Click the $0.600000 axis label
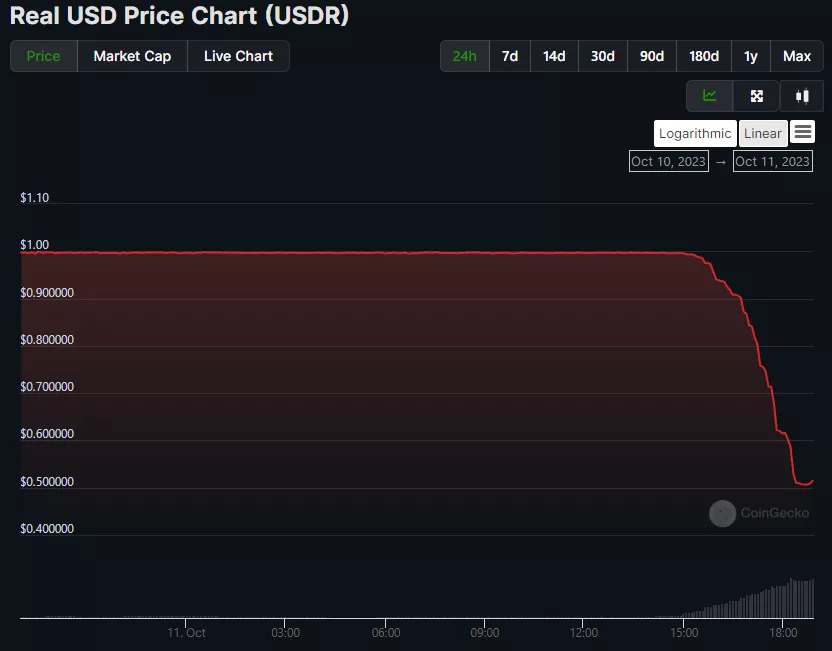The width and height of the screenshot is (832, 651). (x=47, y=434)
